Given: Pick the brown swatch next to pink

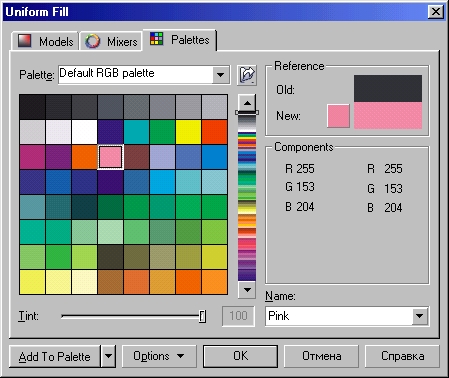Looking at the screenshot, I should coord(136,157).
